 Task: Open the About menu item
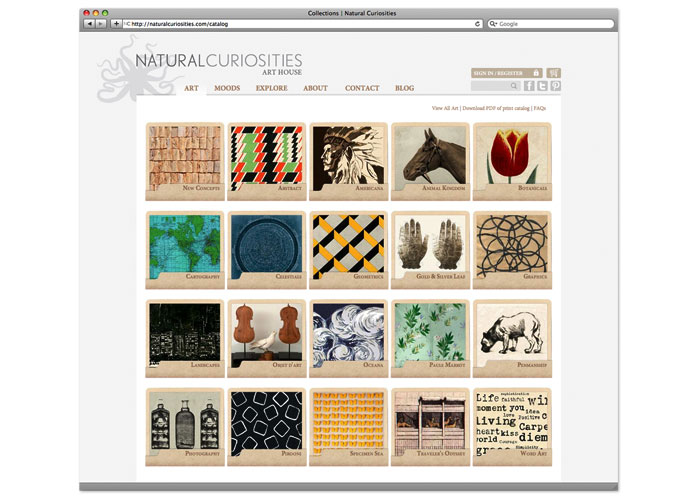tap(315, 88)
